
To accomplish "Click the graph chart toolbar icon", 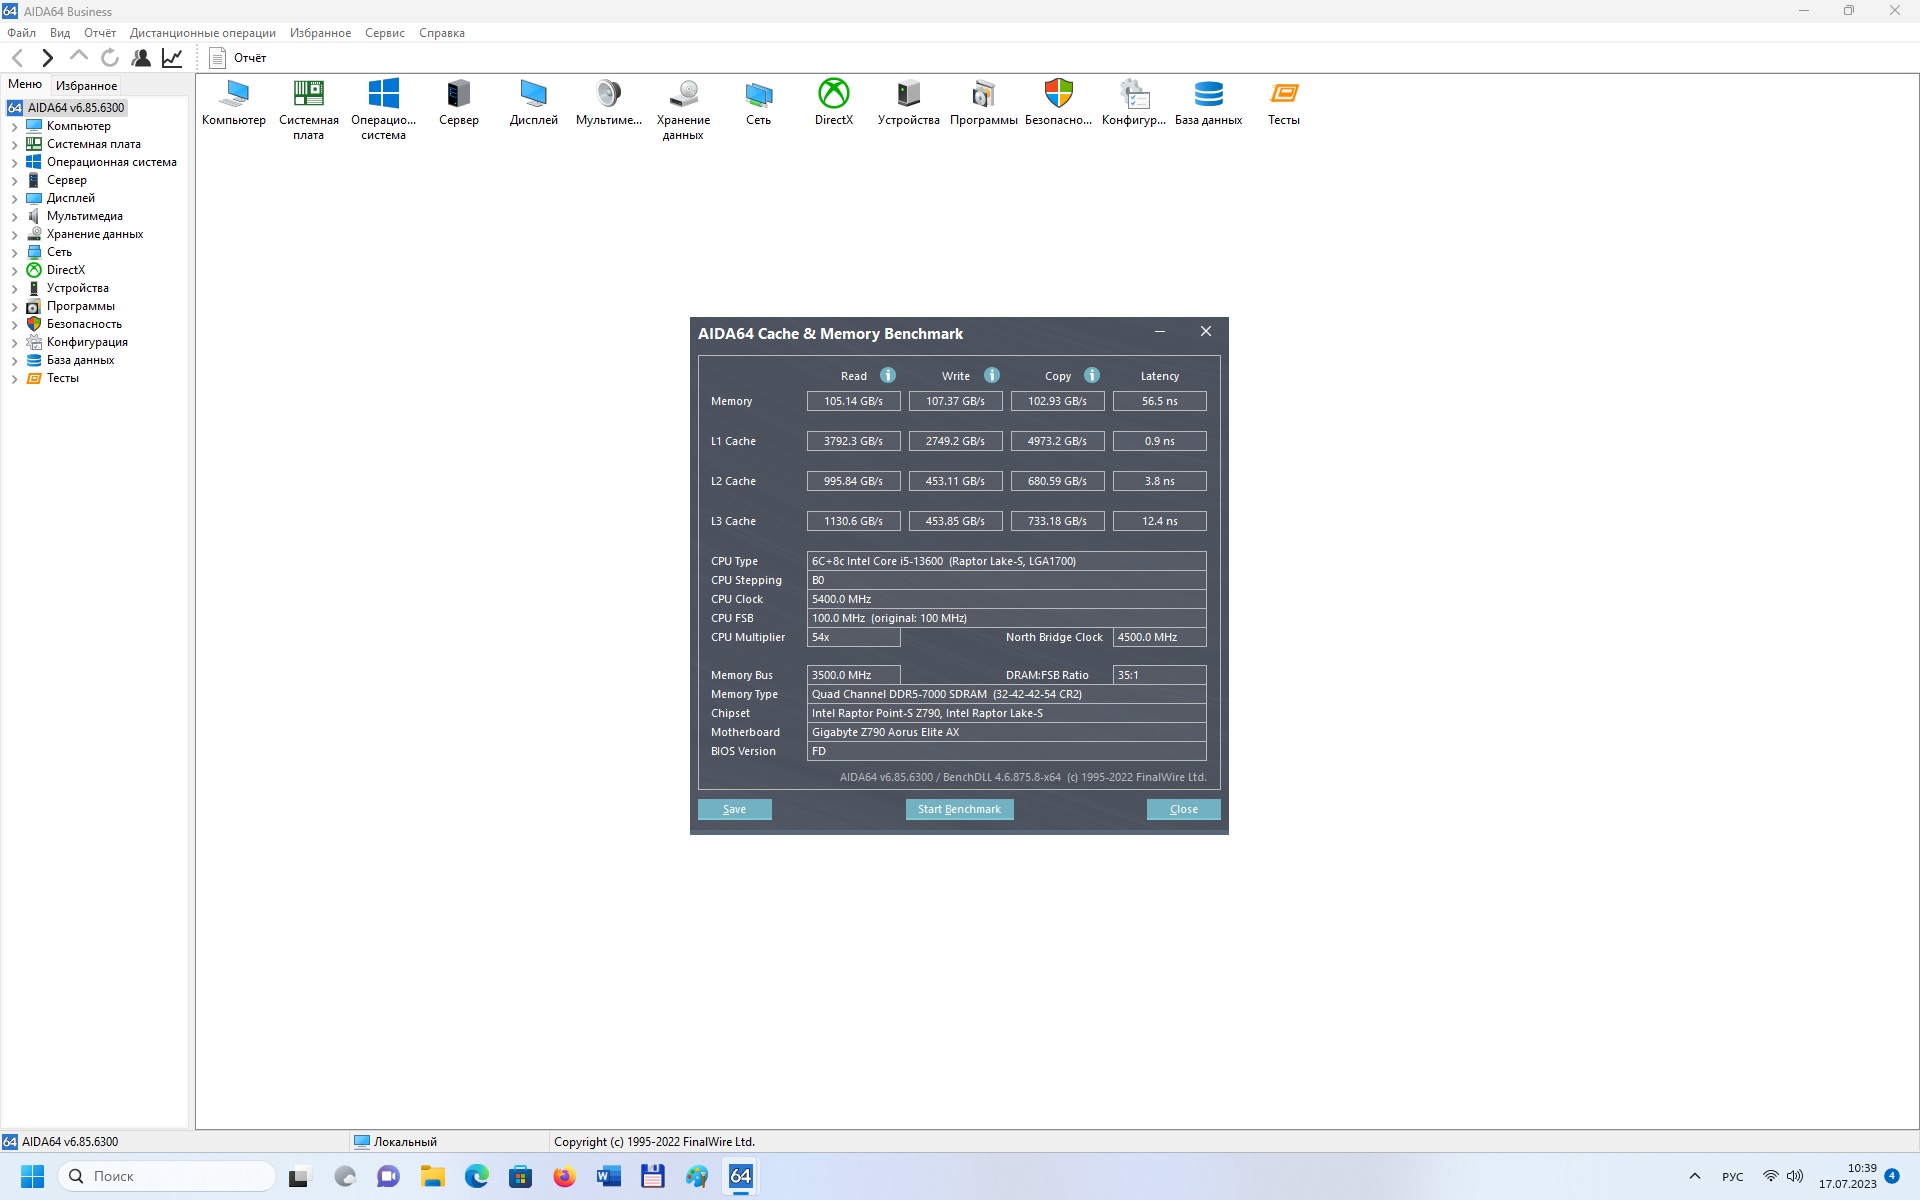I will pyautogui.click(x=172, y=58).
